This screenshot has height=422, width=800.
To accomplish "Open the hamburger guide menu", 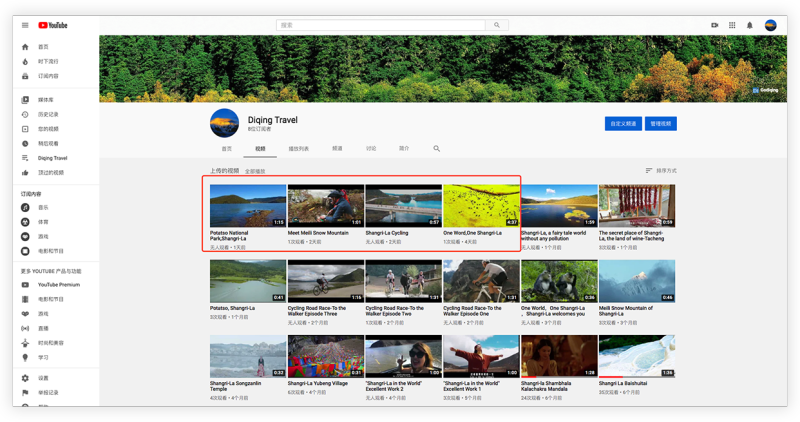I will point(25,25).
